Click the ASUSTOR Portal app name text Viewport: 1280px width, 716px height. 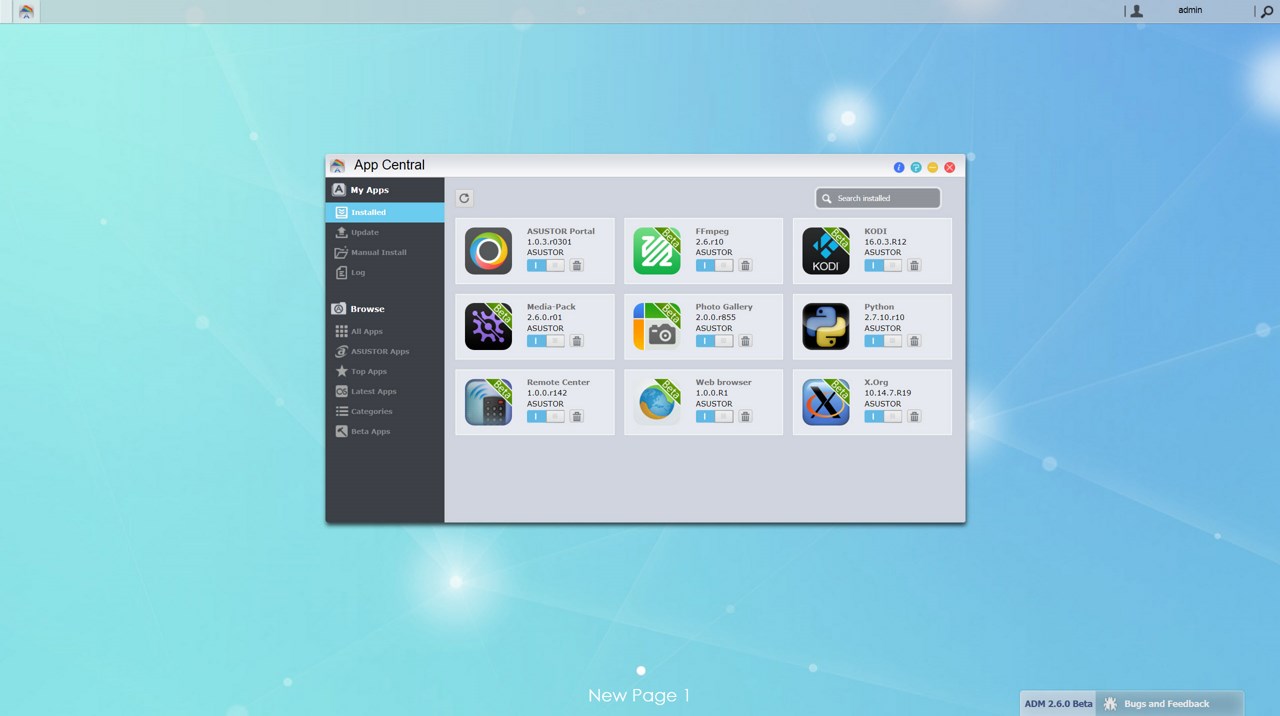561,231
